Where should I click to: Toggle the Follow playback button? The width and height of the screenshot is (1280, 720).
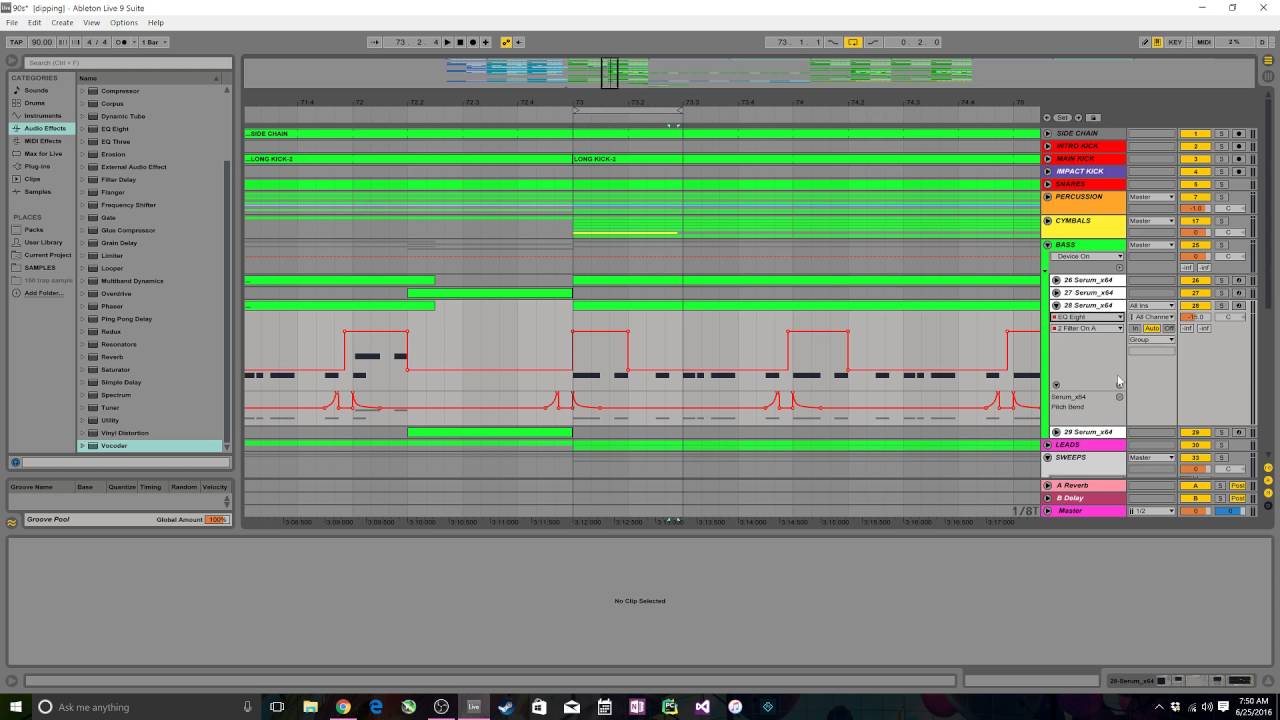coord(375,42)
